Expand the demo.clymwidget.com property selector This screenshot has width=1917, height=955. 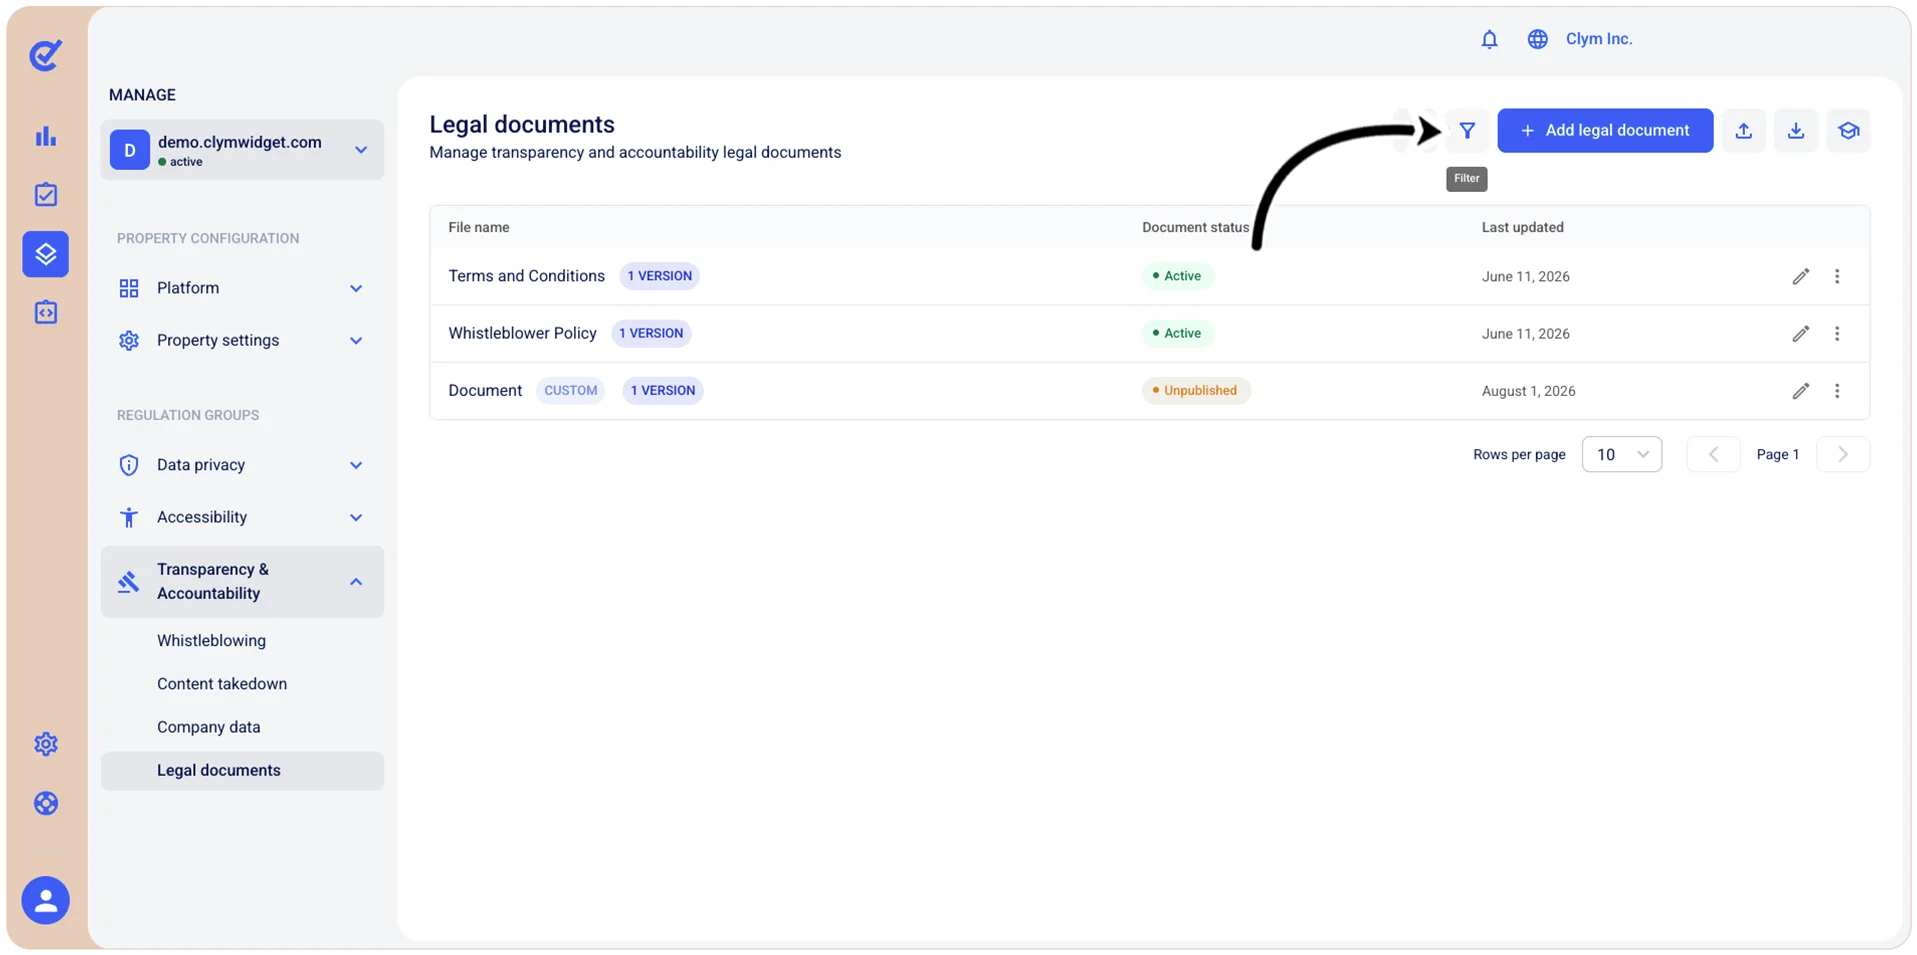[x=242, y=150]
